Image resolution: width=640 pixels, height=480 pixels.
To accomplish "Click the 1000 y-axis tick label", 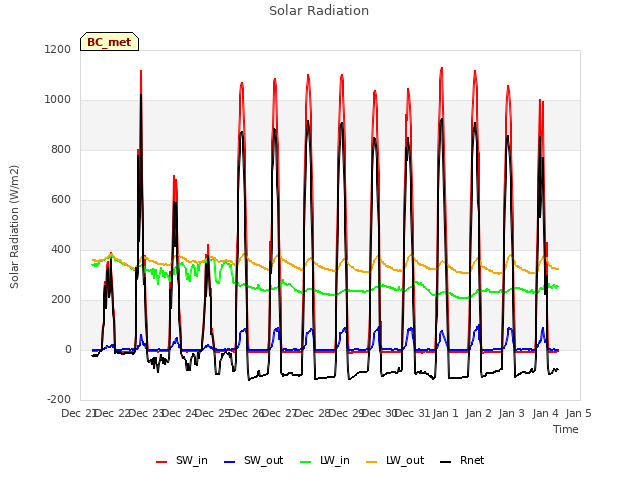I will (58, 100).
